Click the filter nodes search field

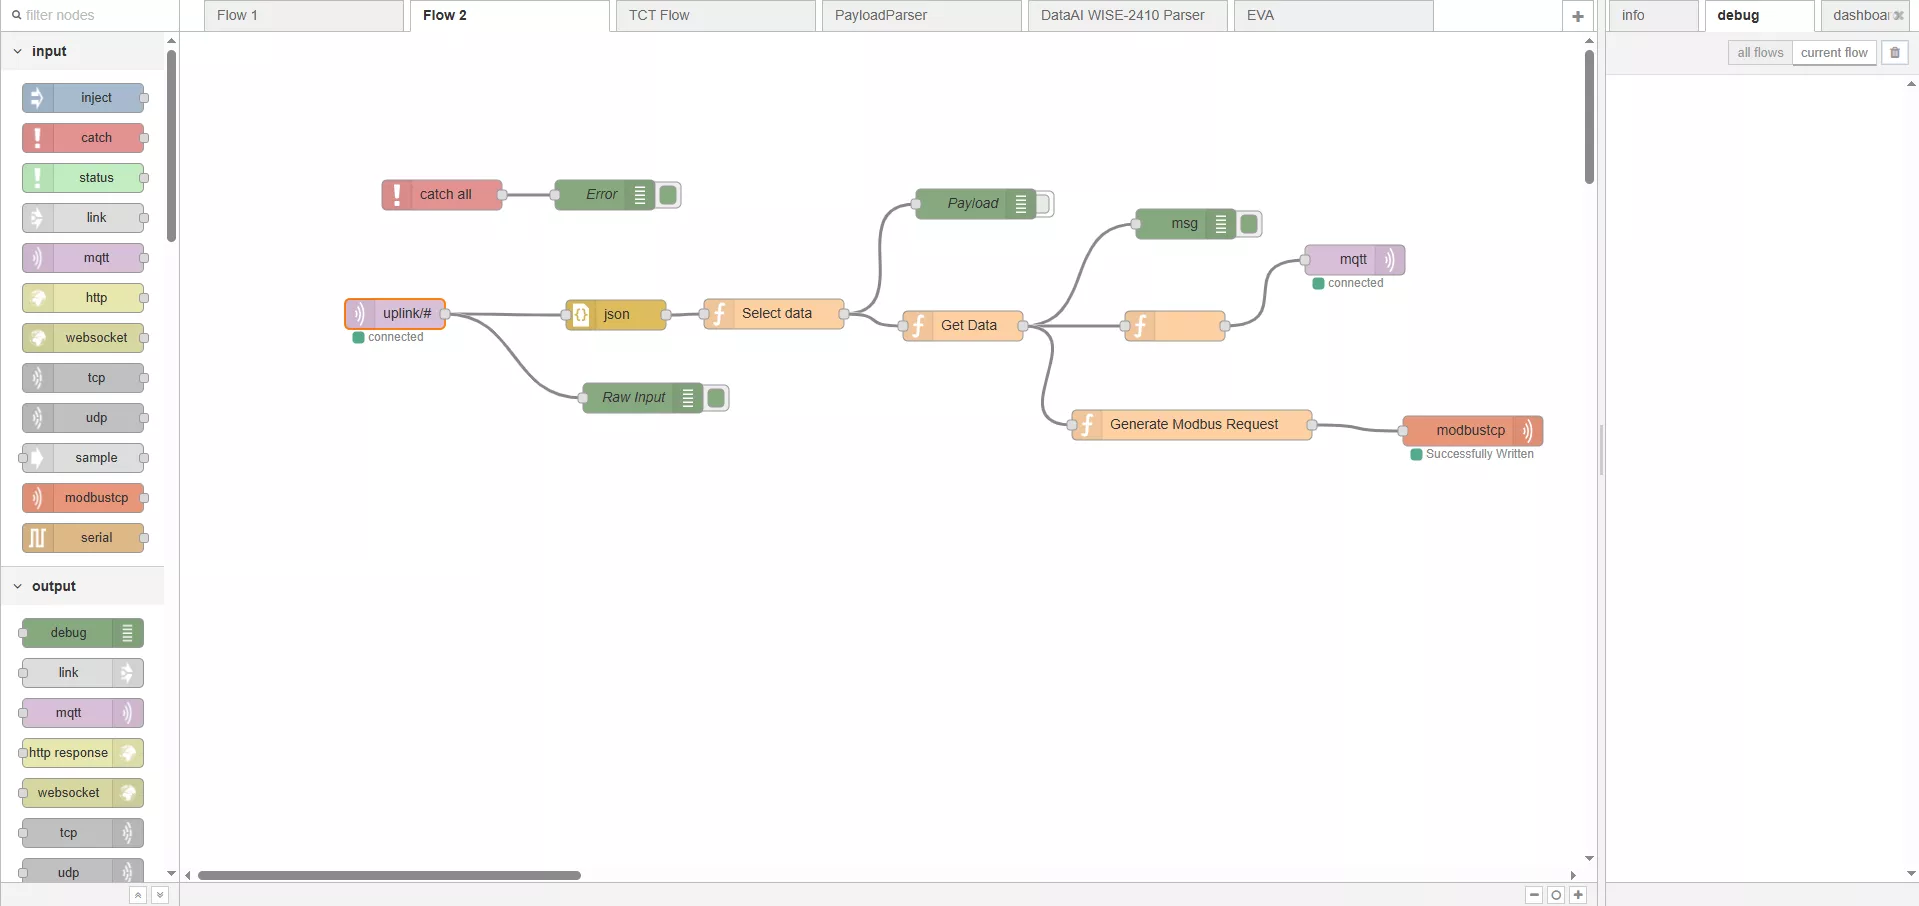point(90,15)
